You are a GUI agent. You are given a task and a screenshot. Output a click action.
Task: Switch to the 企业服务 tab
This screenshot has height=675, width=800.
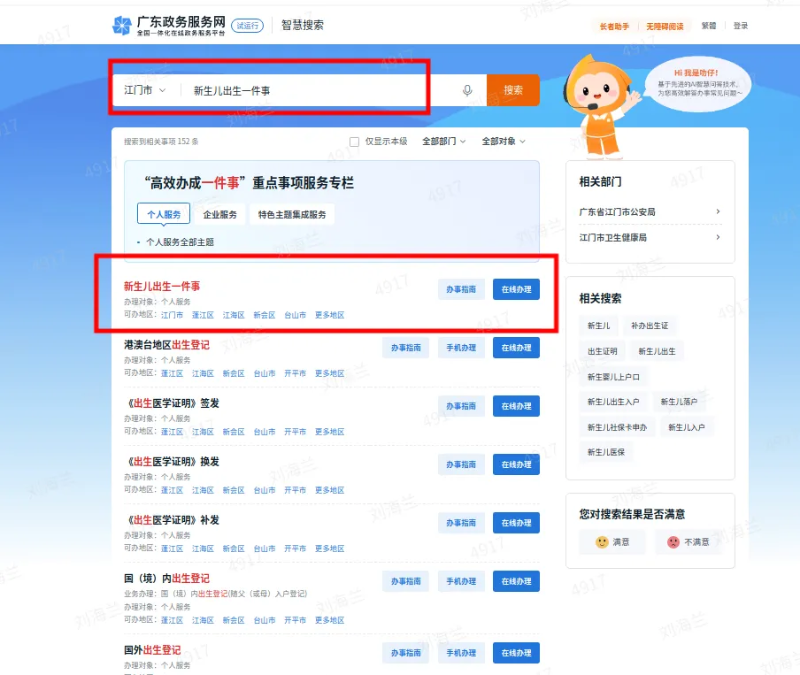[x=220, y=213]
